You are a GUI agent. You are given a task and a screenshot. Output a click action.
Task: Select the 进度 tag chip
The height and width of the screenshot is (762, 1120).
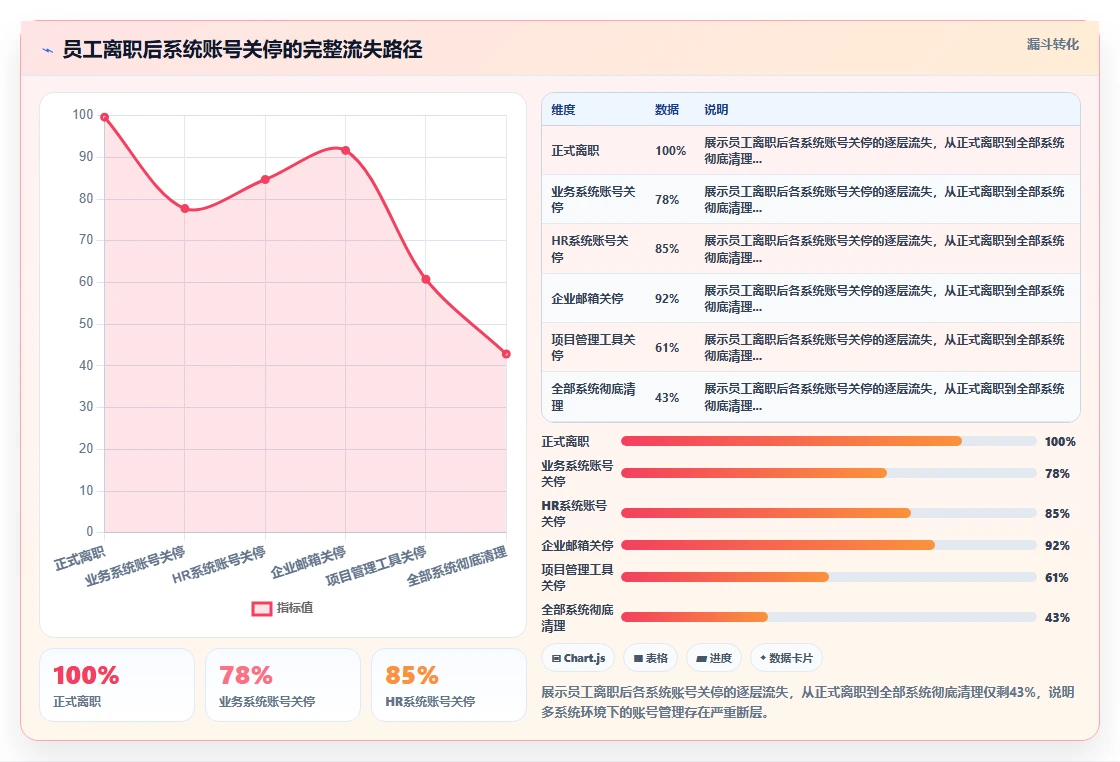[714, 658]
